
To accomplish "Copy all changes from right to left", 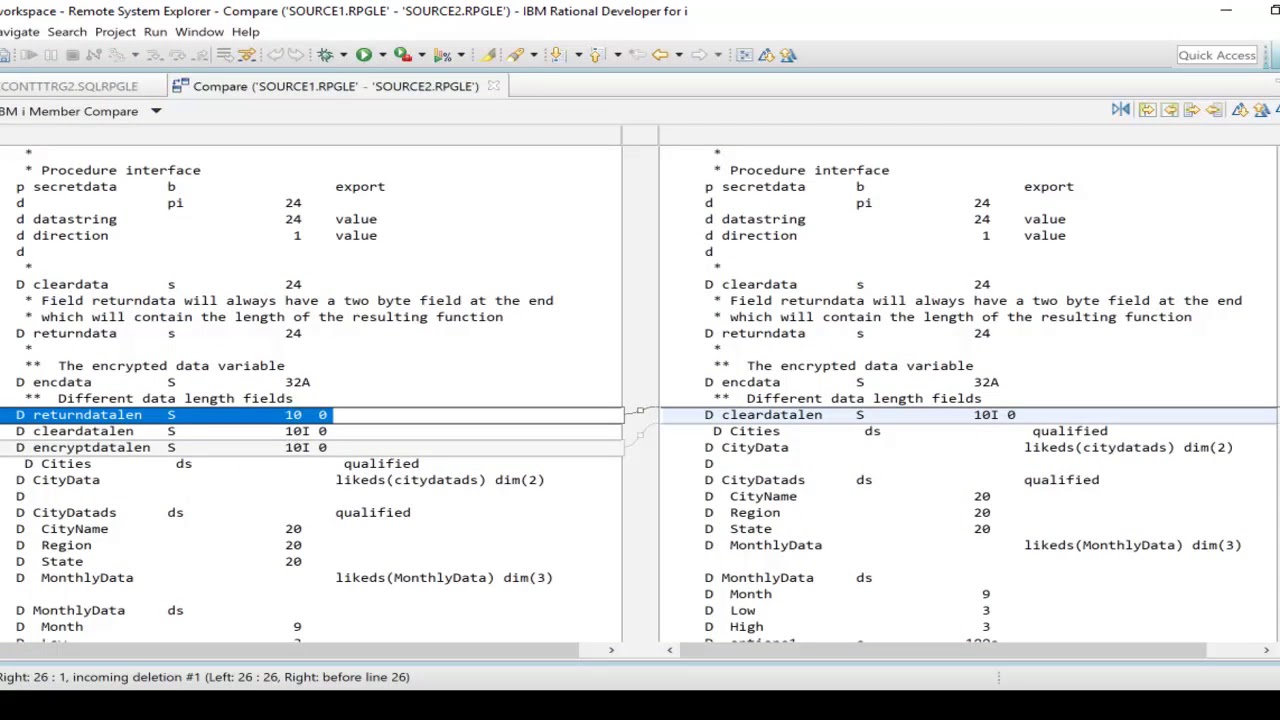I will coord(1169,110).
